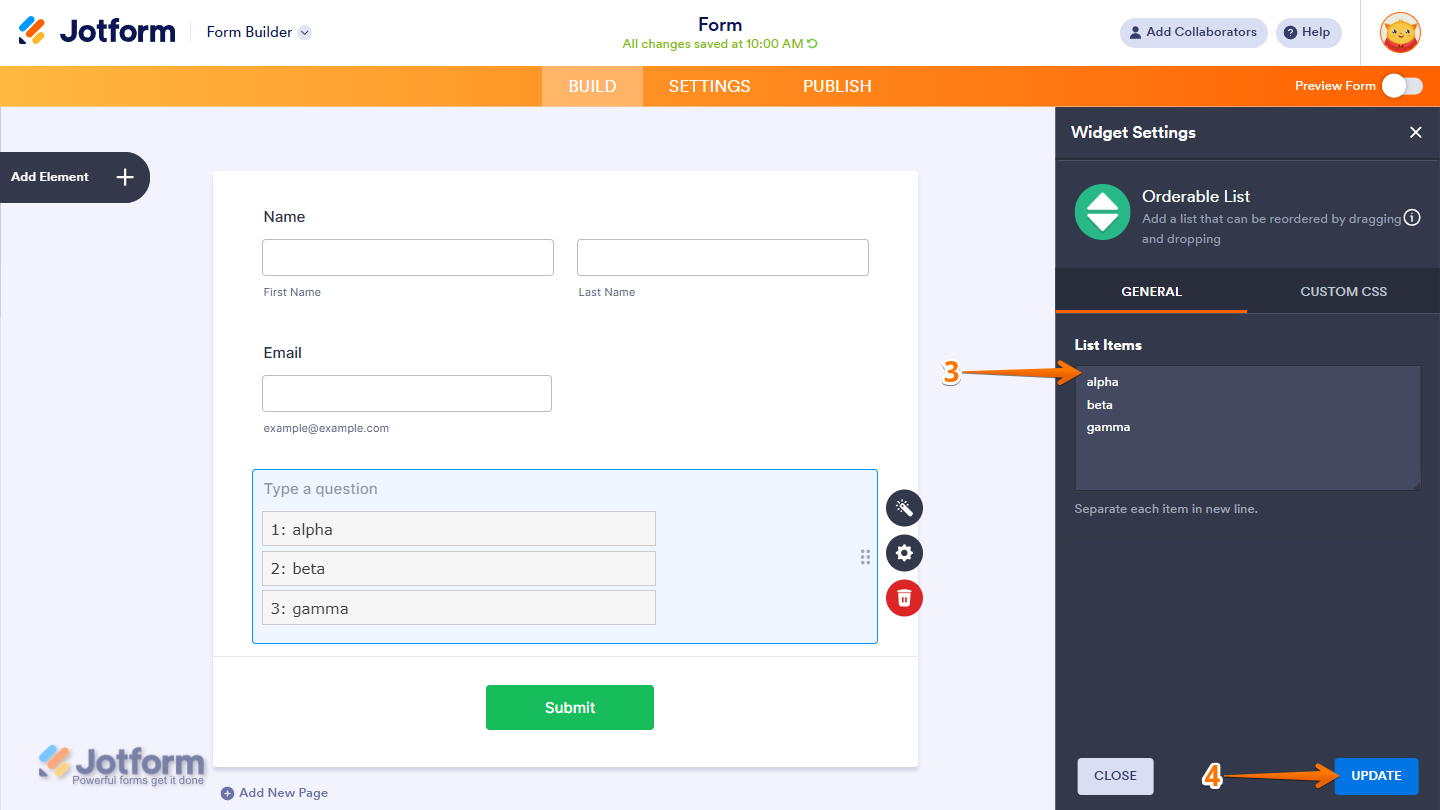Click the Orderable List widget icon
Screen dimensions: 1440x810
(1102, 212)
